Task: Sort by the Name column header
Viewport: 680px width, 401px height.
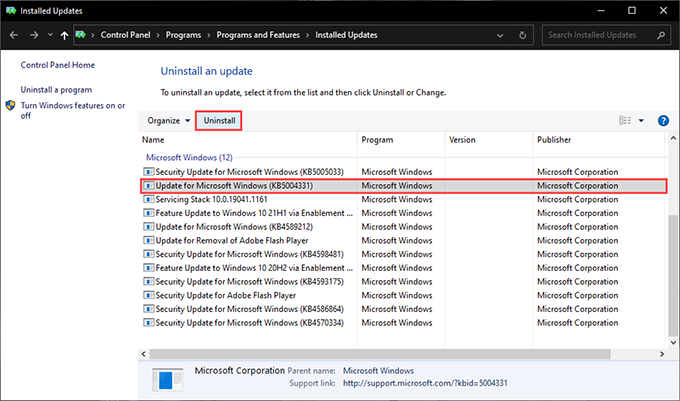Action: 153,140
